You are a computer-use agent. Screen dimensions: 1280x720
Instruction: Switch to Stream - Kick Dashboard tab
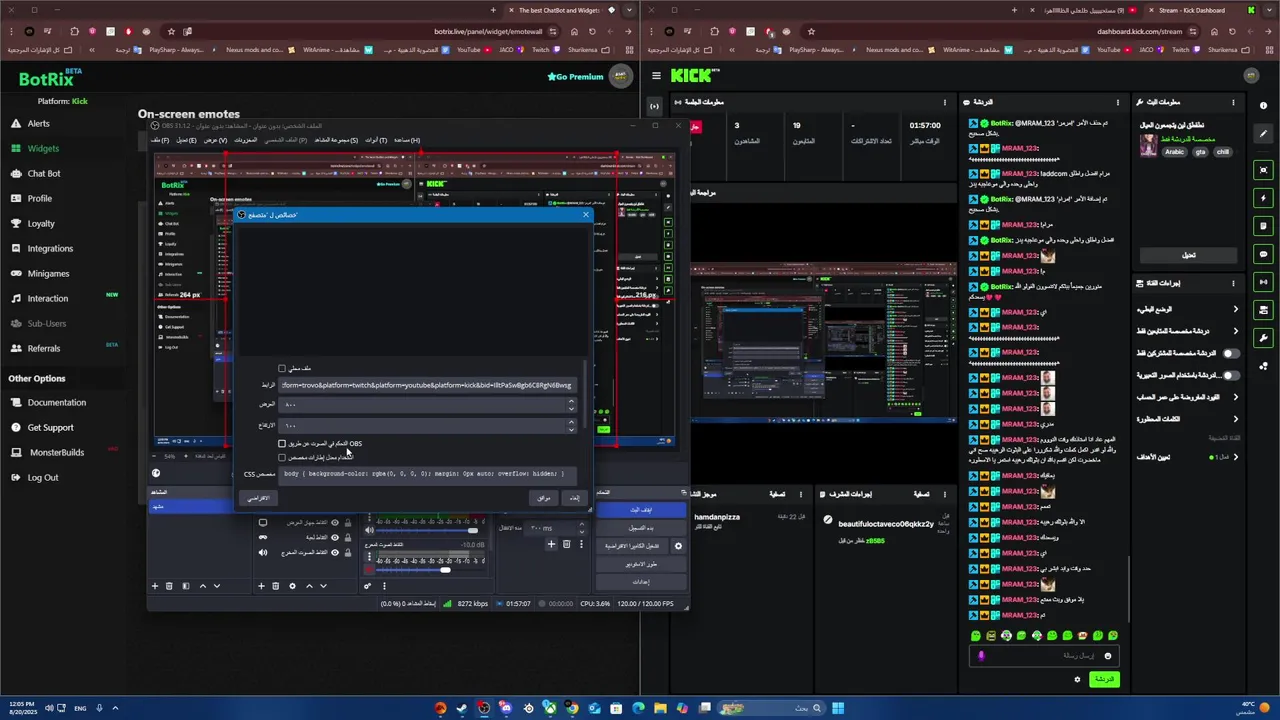(x=1191, y=10)
